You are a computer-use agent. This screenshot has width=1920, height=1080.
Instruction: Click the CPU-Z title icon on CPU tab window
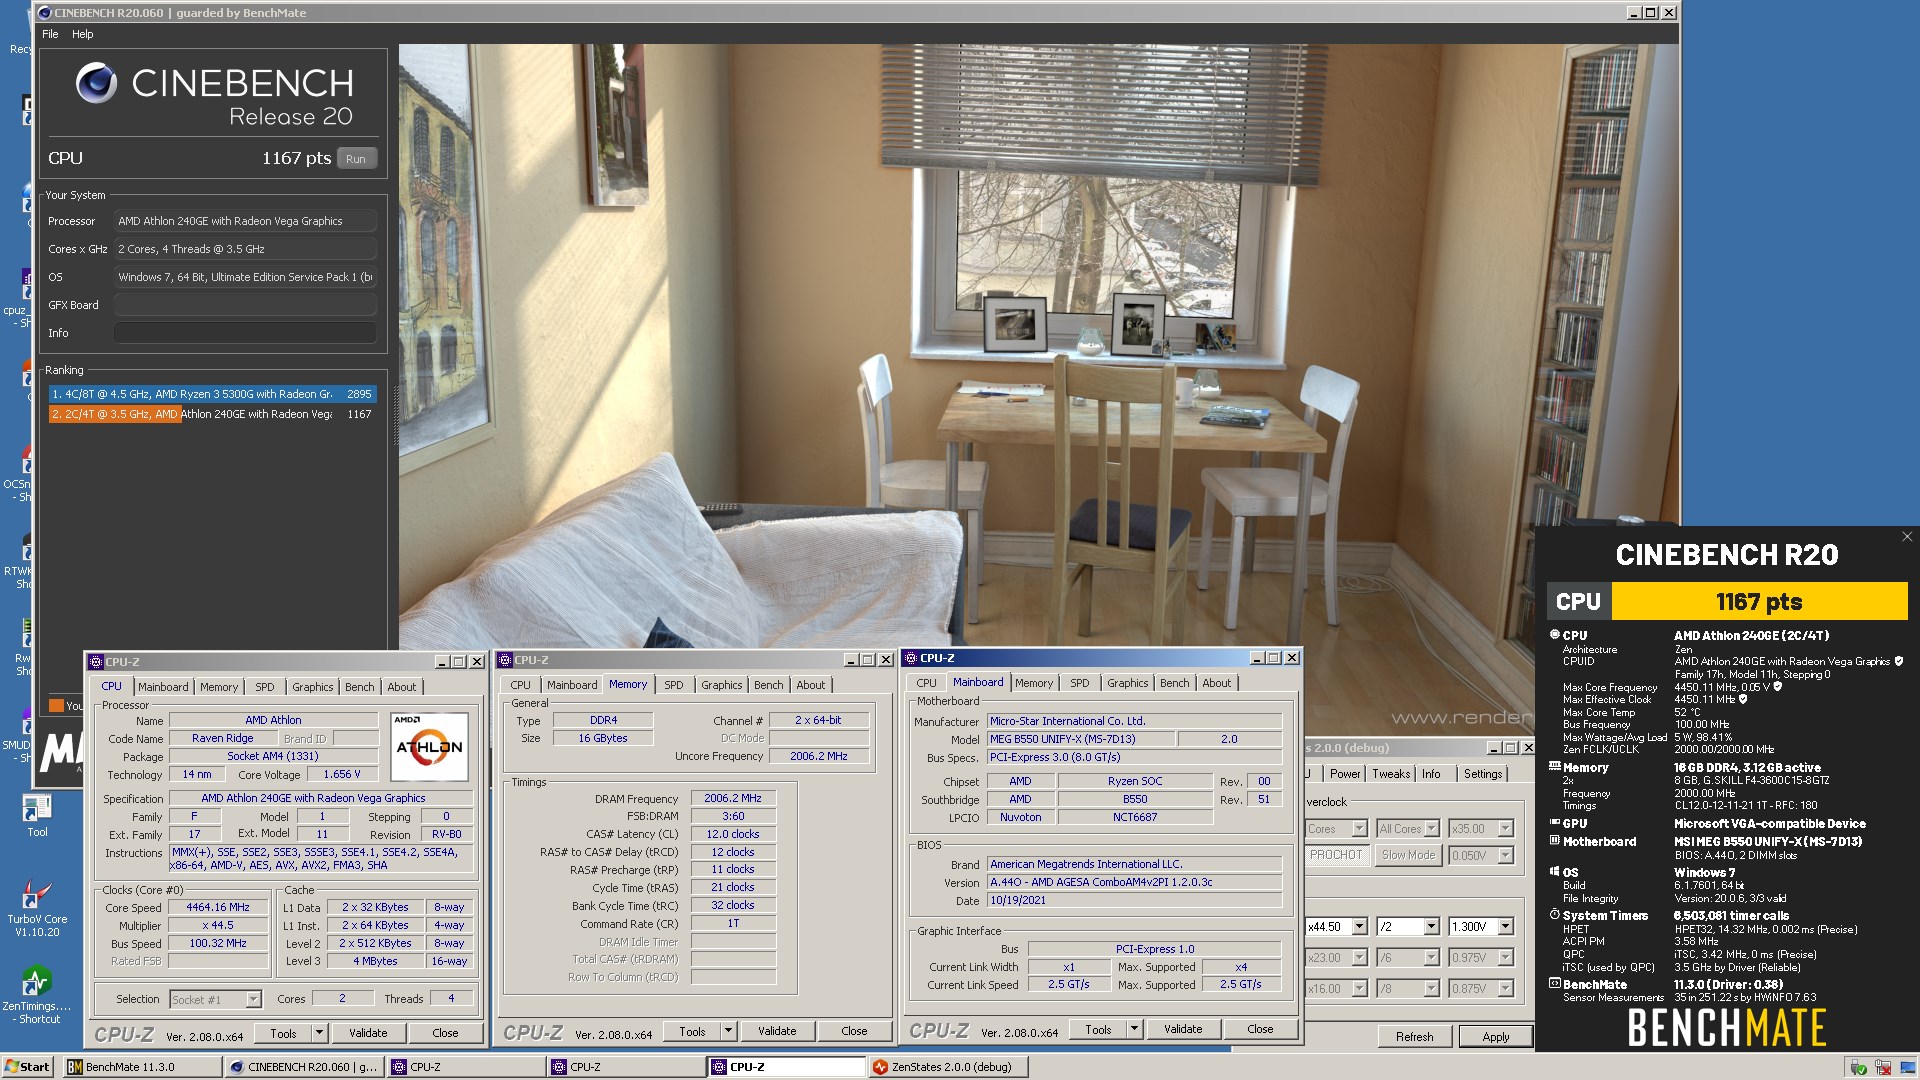pyautogui.click(x=96, y=662)
